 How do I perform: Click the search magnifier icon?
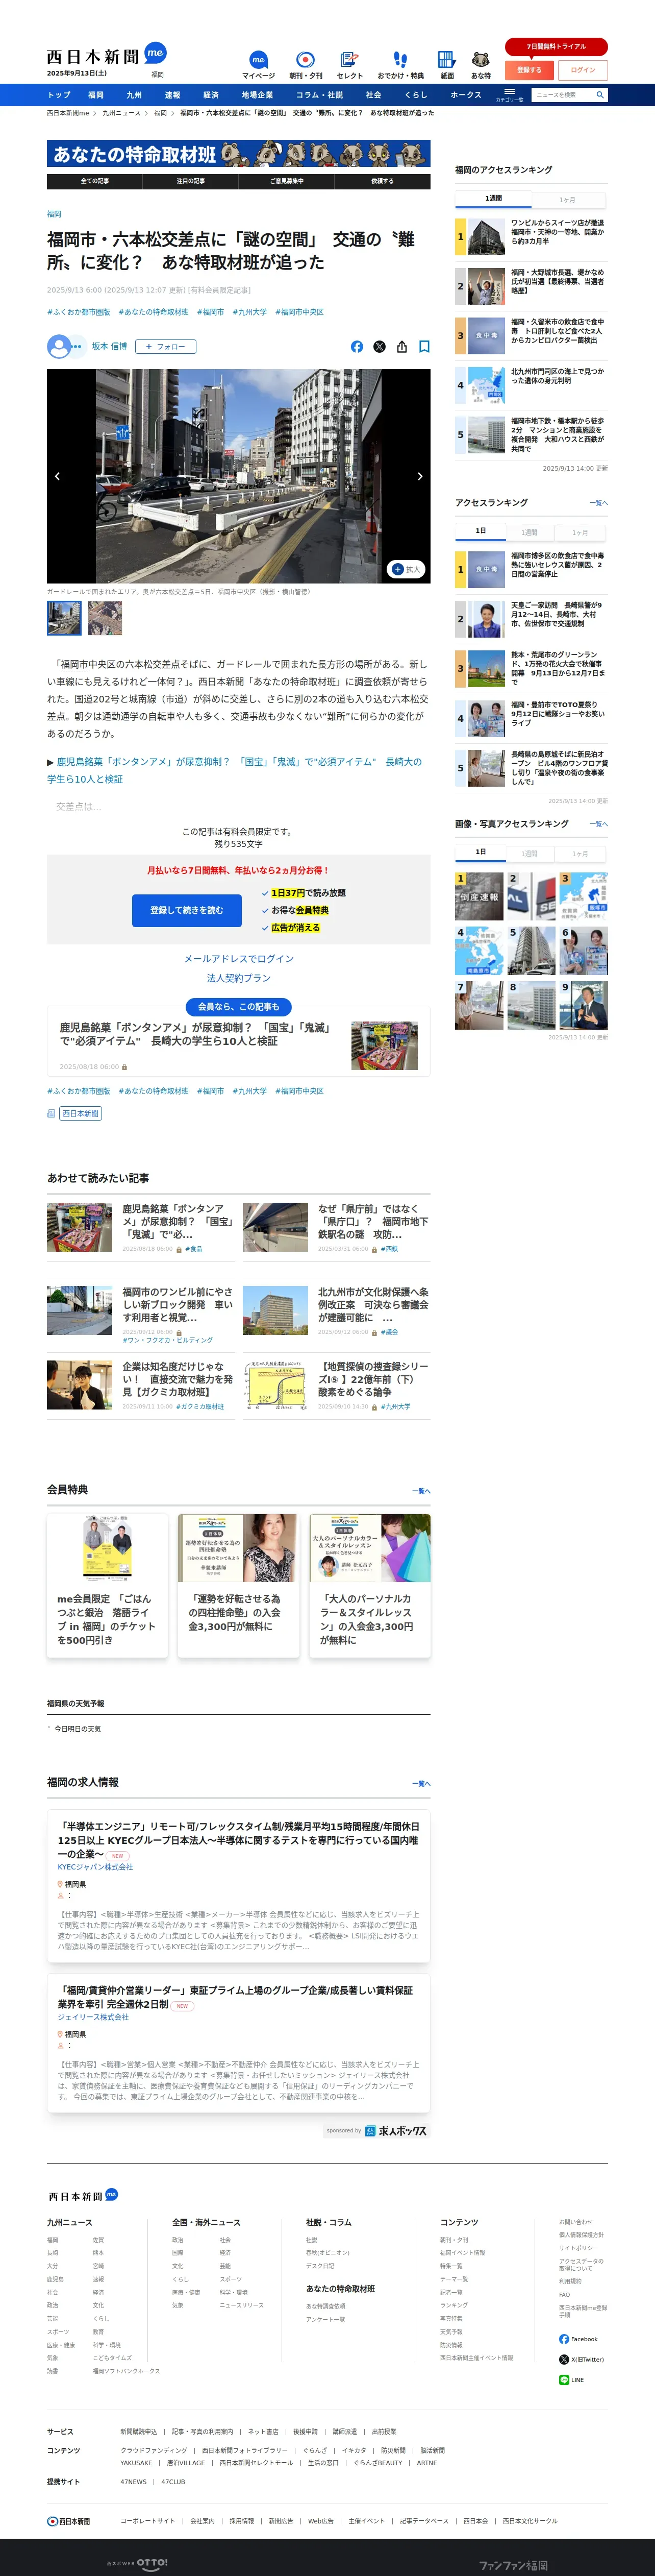tap(600, 95)
